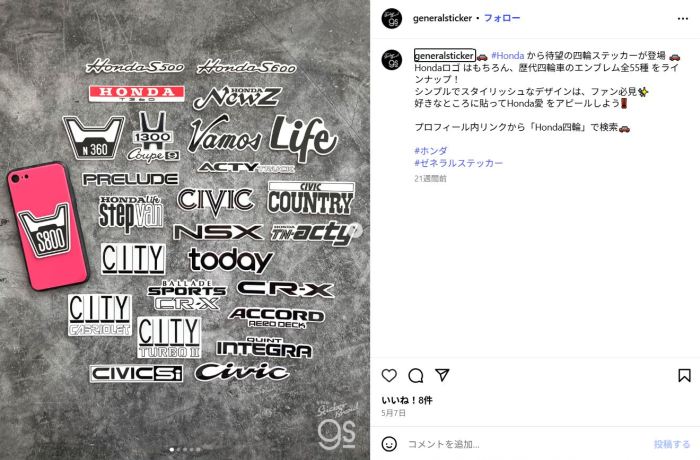Viewport: 700px width, 460px height.
Task: Follow generalsticker using the フォロー link
Action: tap(502, 18)
